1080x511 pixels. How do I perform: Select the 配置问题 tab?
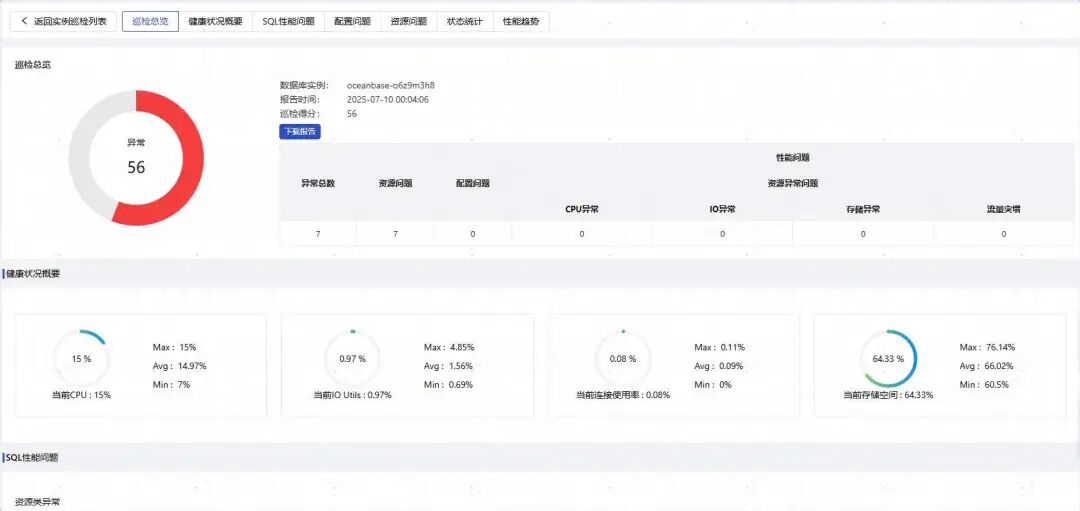tap(353, 21)
